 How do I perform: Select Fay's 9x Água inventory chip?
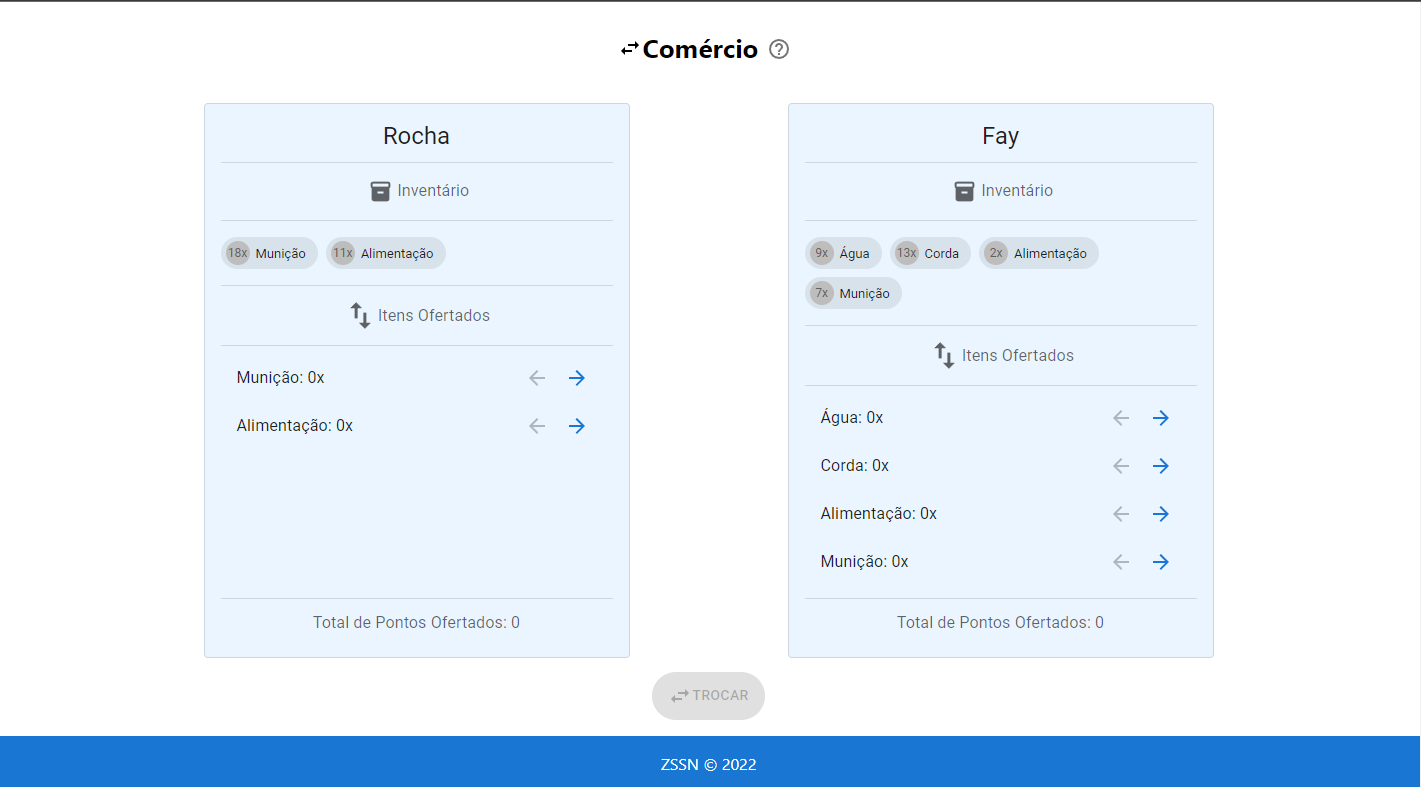click(843, 253)
